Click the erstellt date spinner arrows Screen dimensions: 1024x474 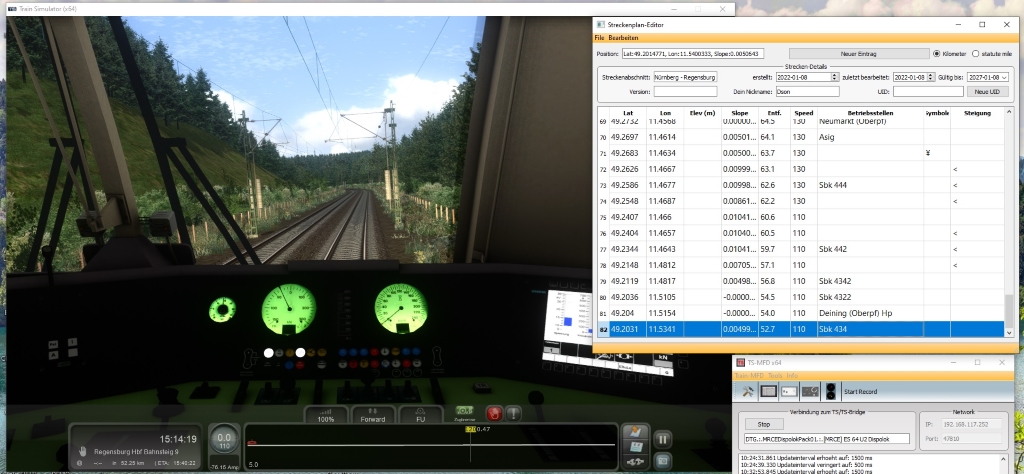pos(835,77)
